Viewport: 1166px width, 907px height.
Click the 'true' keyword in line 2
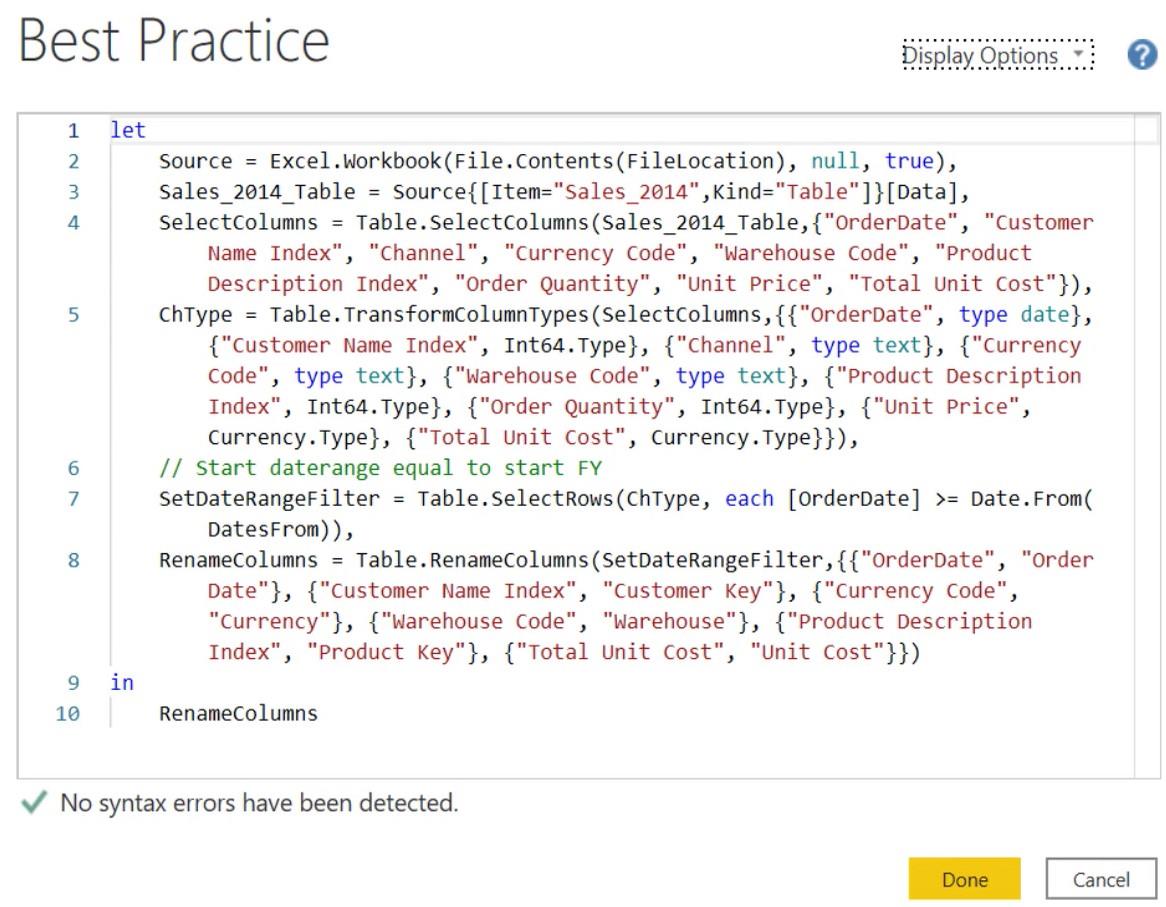coord(908,161)
